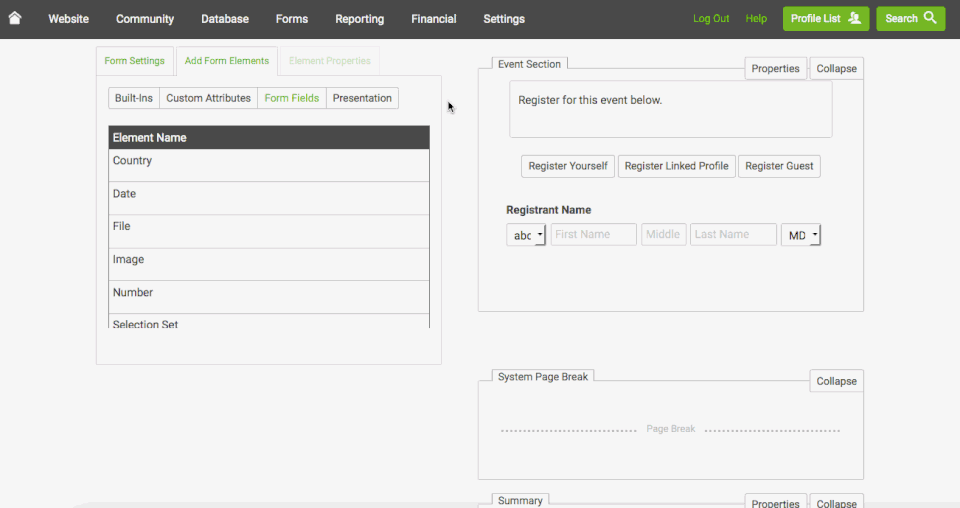This screenshot has width=960, height=508.
Task: Collapse the Event Section
Action: [x=836, y=69]
